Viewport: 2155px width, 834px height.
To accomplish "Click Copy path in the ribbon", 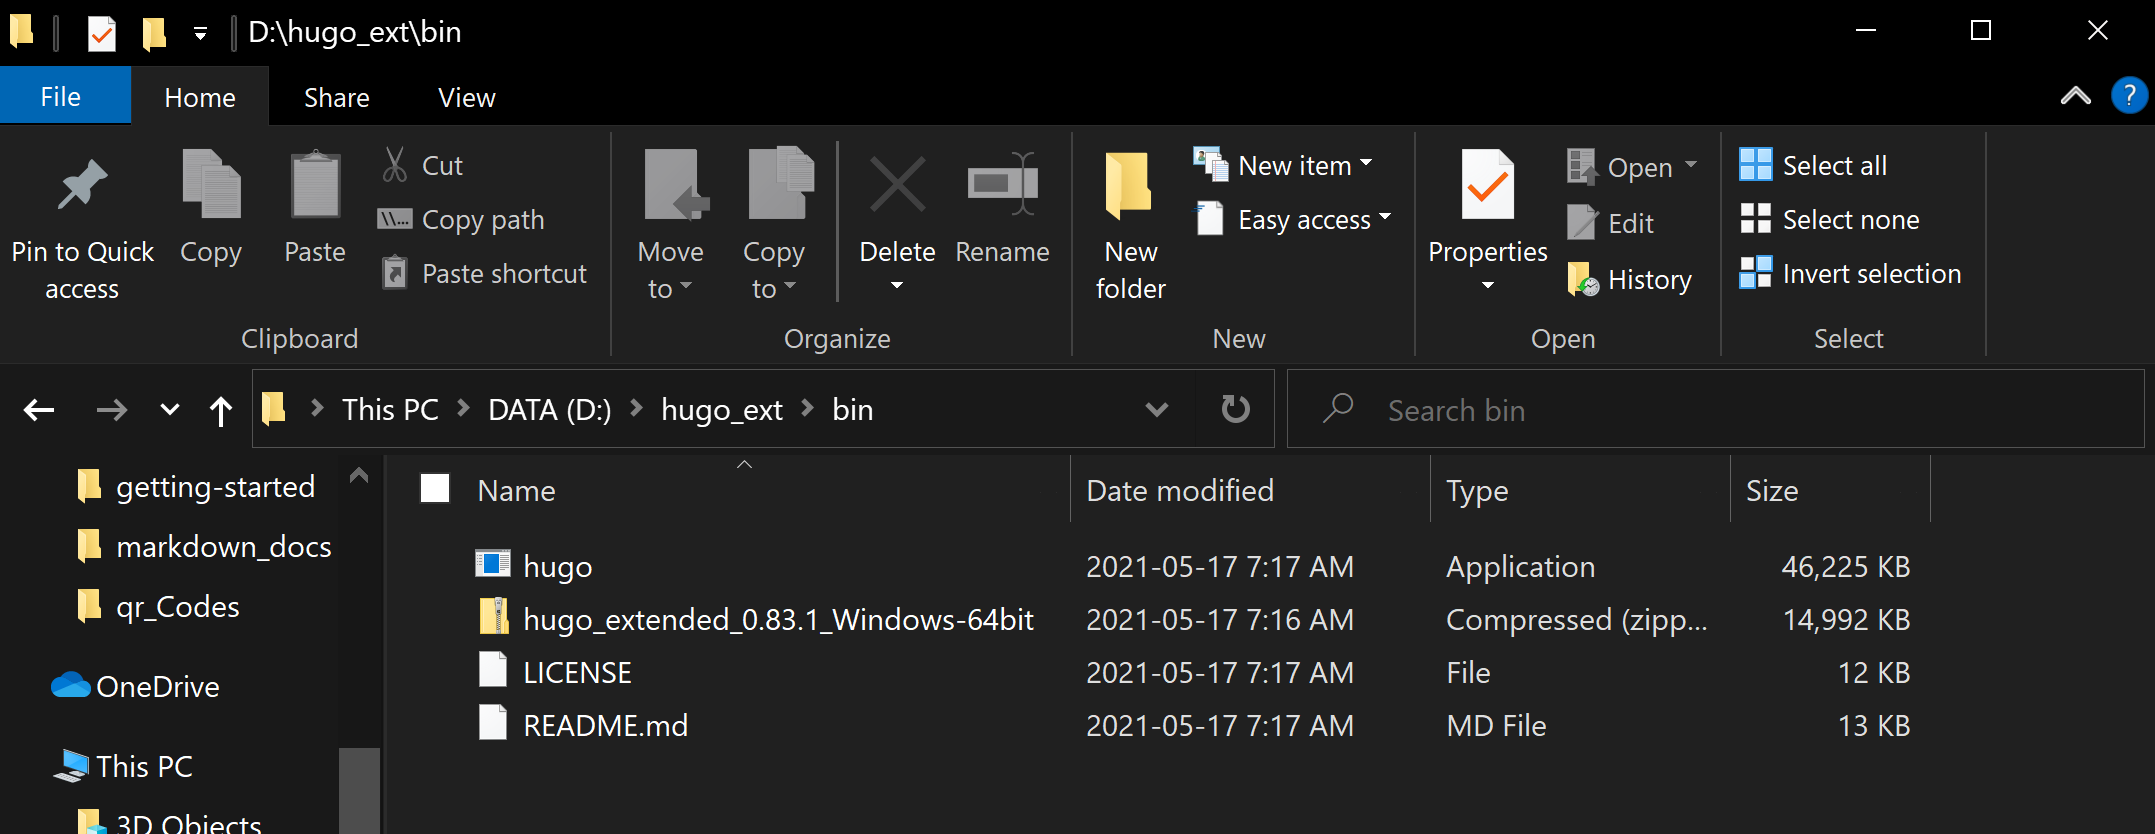I will (x=462, y=220).
